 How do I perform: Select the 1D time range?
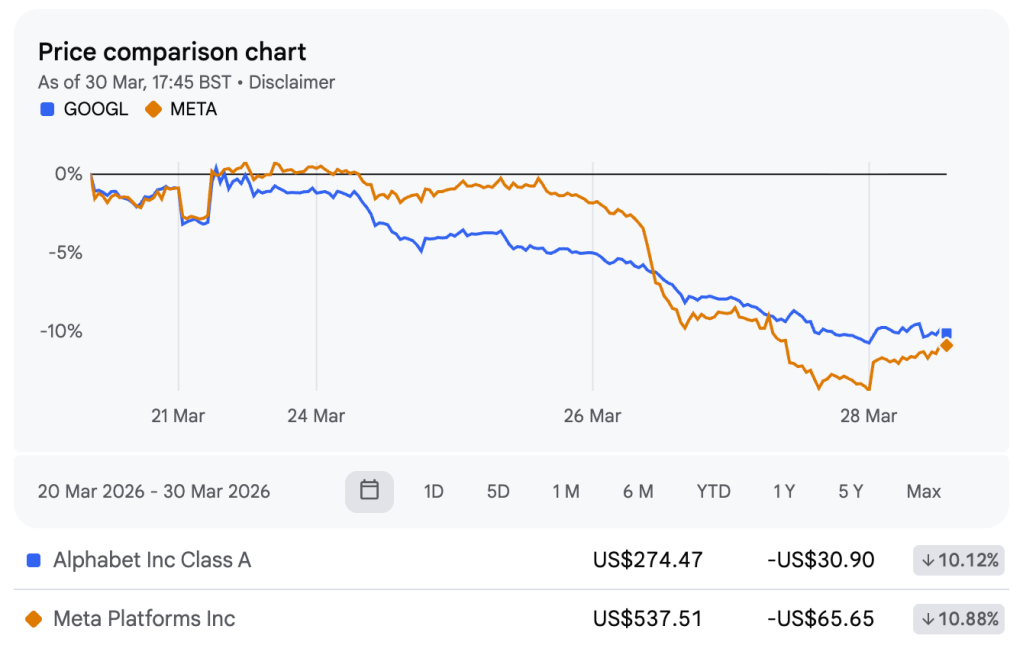433,491
